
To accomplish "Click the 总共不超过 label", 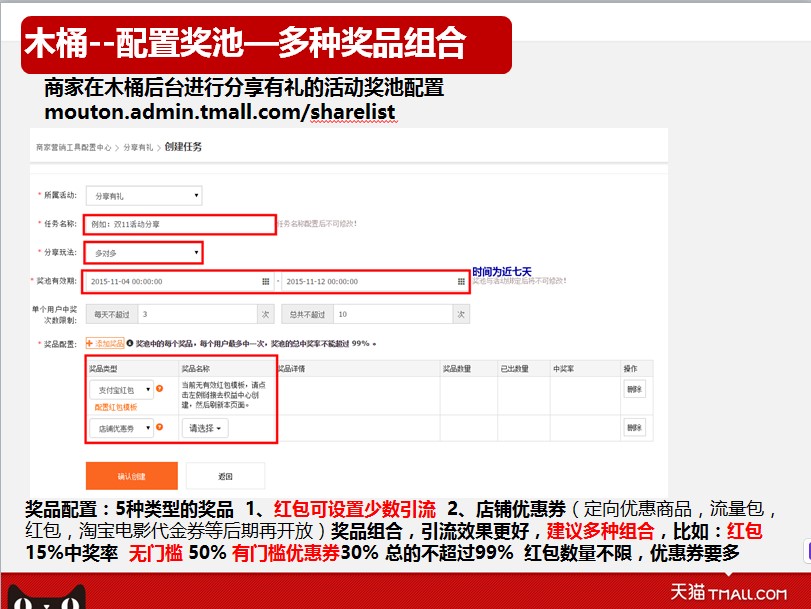I will [x=307, y=314].
